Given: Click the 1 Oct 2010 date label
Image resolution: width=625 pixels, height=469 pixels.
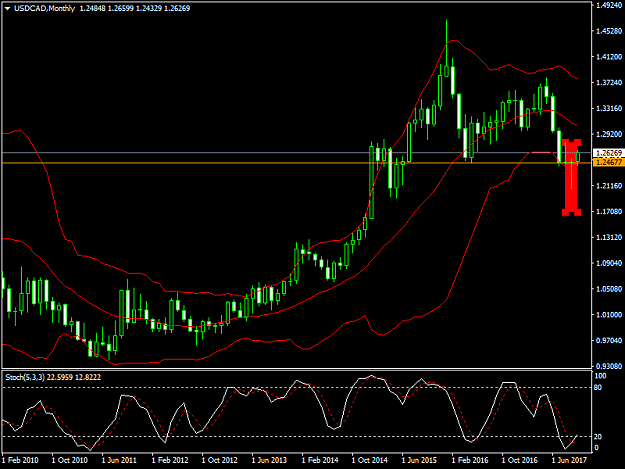Looking at the screenshot, I should pyautogui.click(x=70, y=460).
